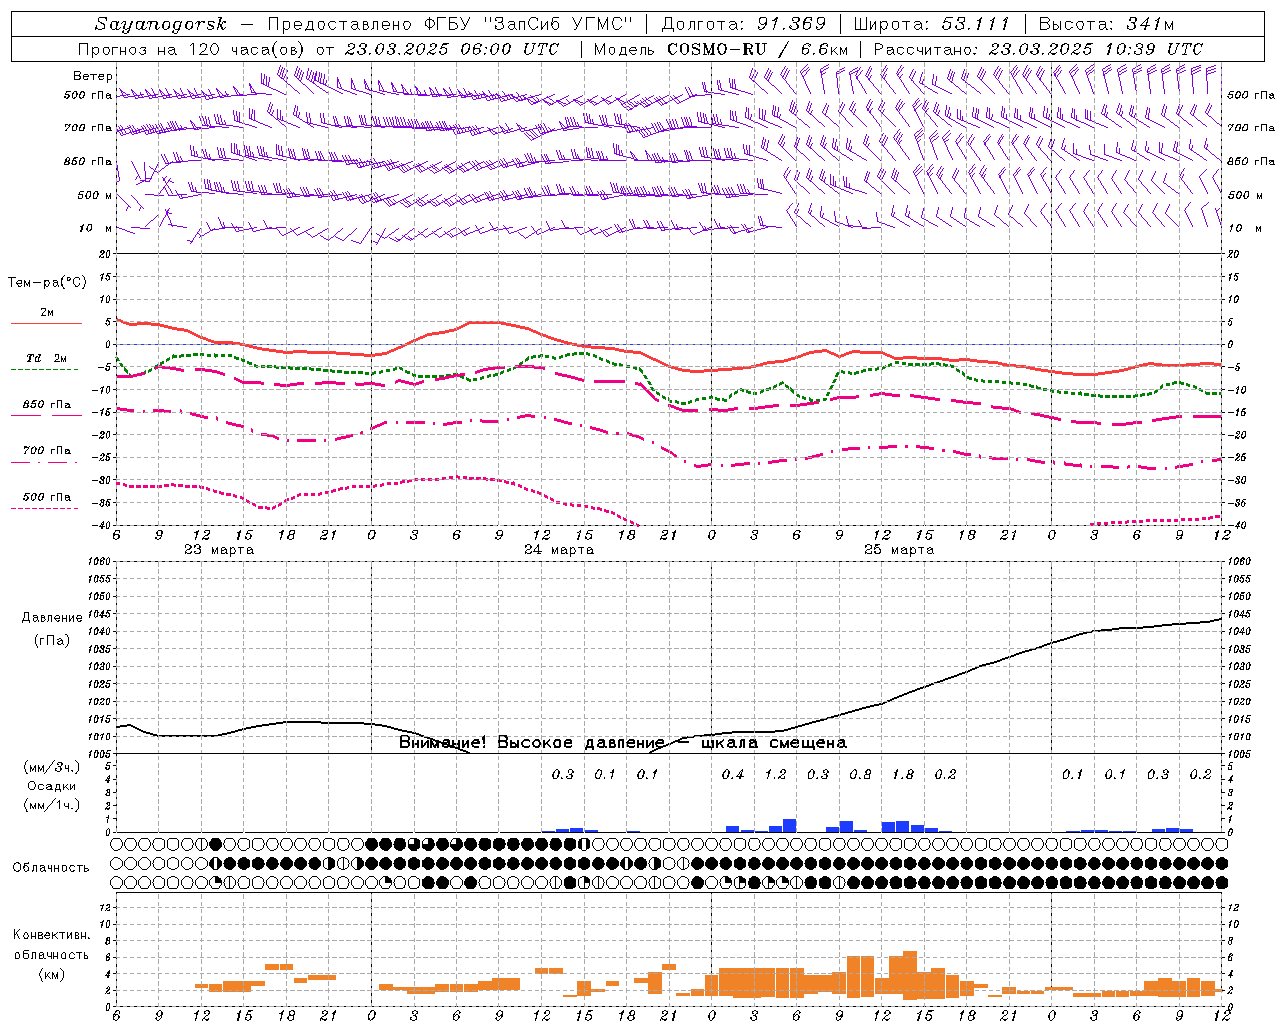Click the green dotted 'Td 2м' legend entry

pos(46,363)
